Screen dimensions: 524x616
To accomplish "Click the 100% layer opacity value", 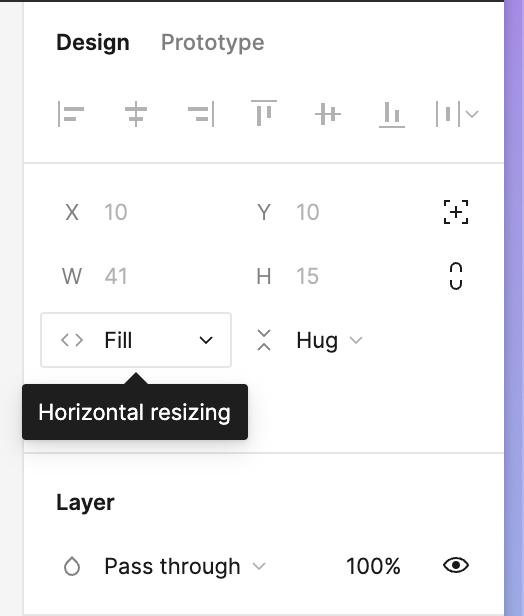I will (x=373, y=566).
